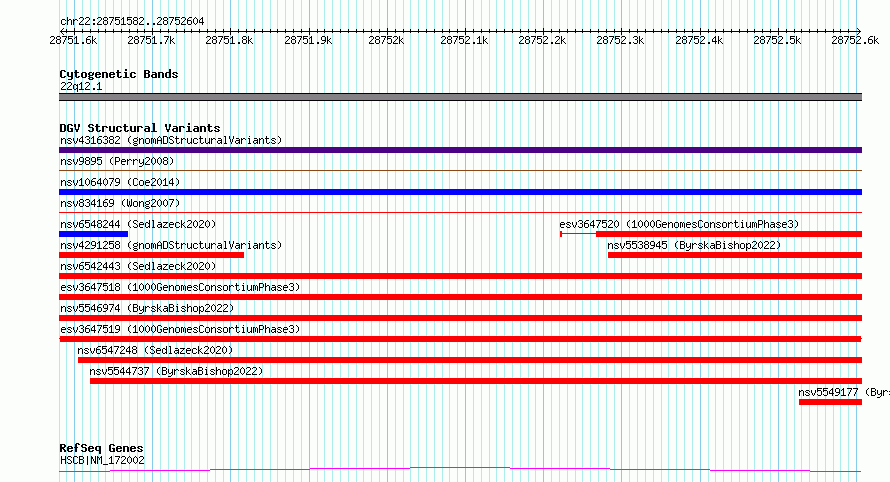The width and height of the screenshot is (890, 482).
Task: Click the red nsv6547248 variant bar
Action: (x=470, y=360)
